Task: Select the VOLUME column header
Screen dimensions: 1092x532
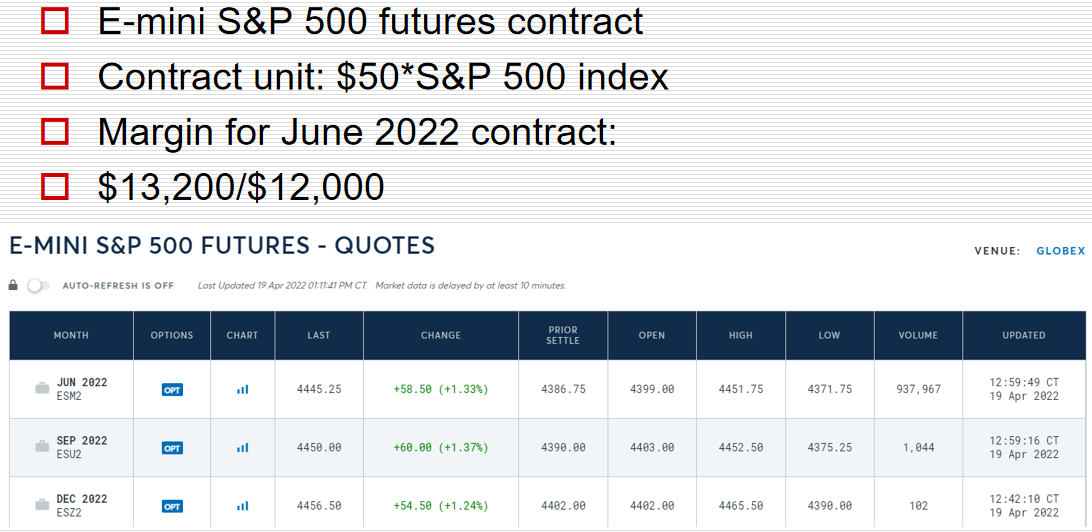Action: click(x=918, y=335)
